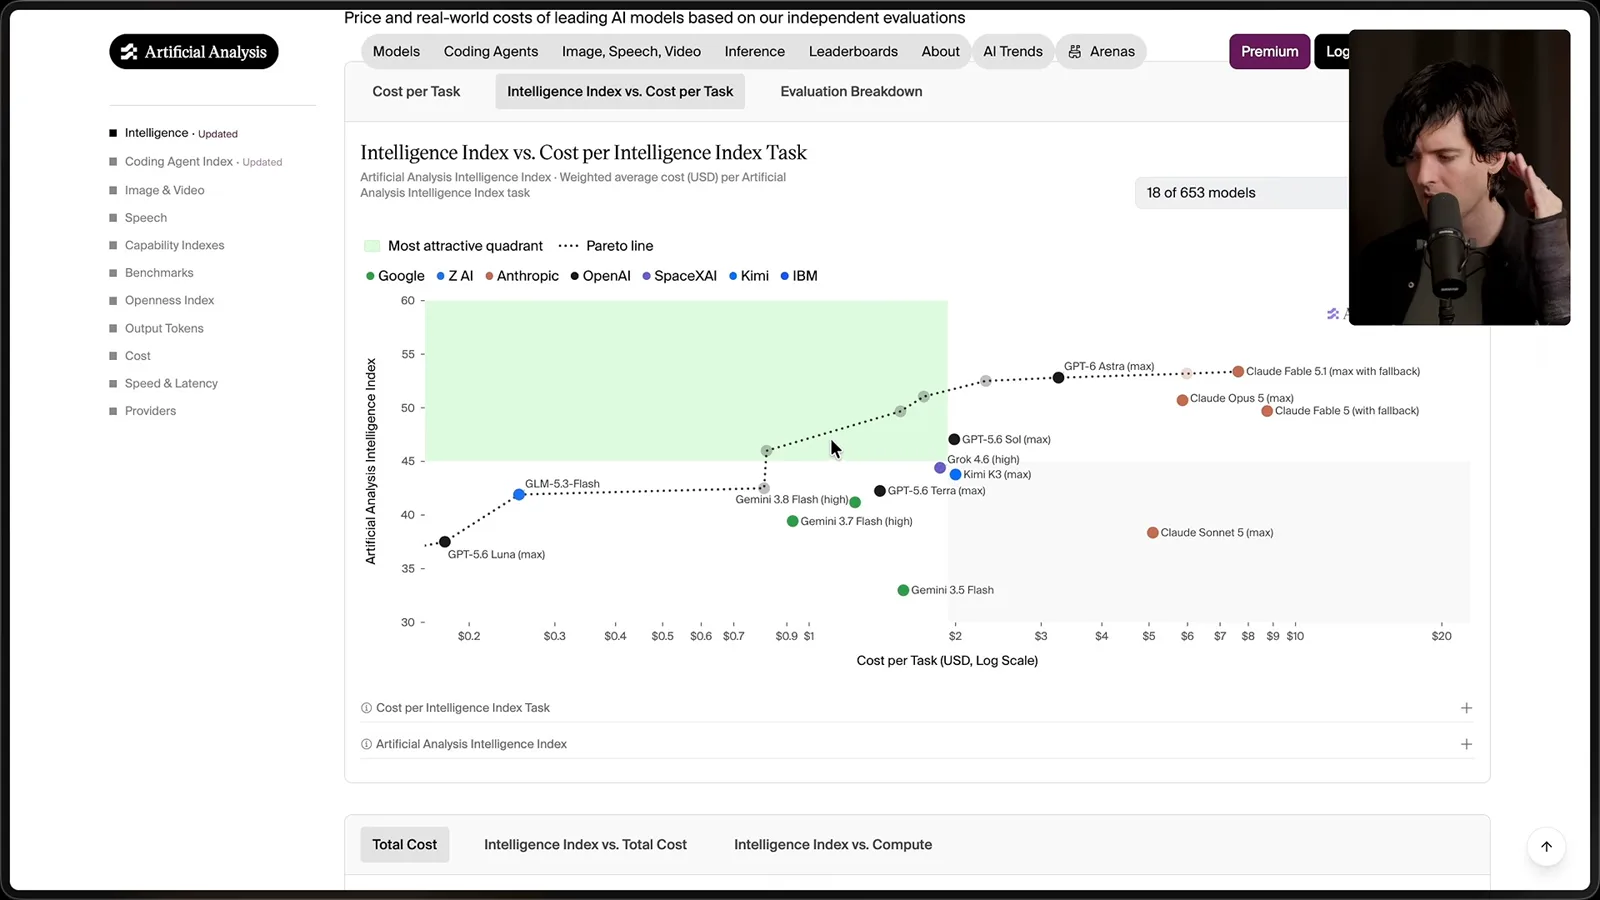Select the GPT-6 Astra (max) data point
Viewport: 1600px width, 900px height.
click(x=1058, y=378)
